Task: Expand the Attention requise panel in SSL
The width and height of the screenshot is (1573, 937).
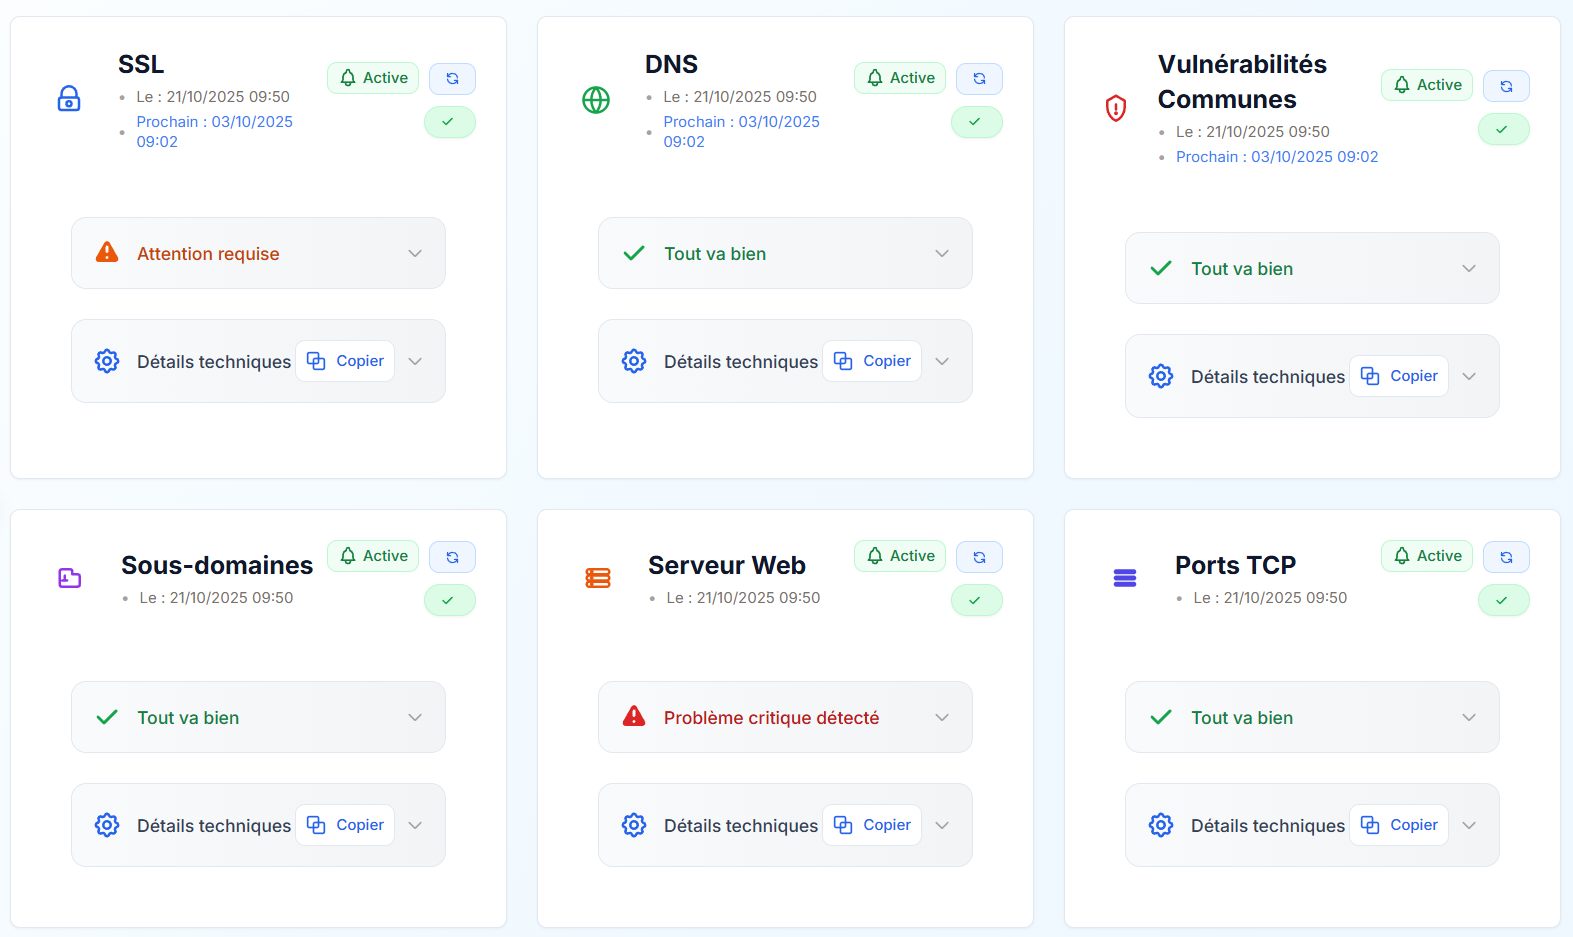Action: coord(258,253)
